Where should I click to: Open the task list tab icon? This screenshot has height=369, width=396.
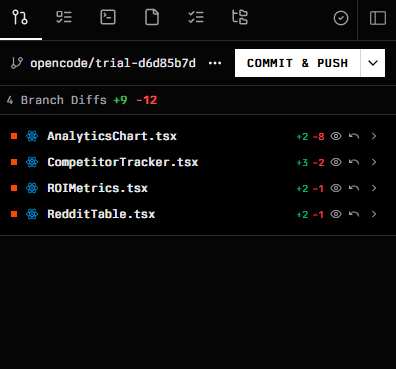(x=196, y=17)
